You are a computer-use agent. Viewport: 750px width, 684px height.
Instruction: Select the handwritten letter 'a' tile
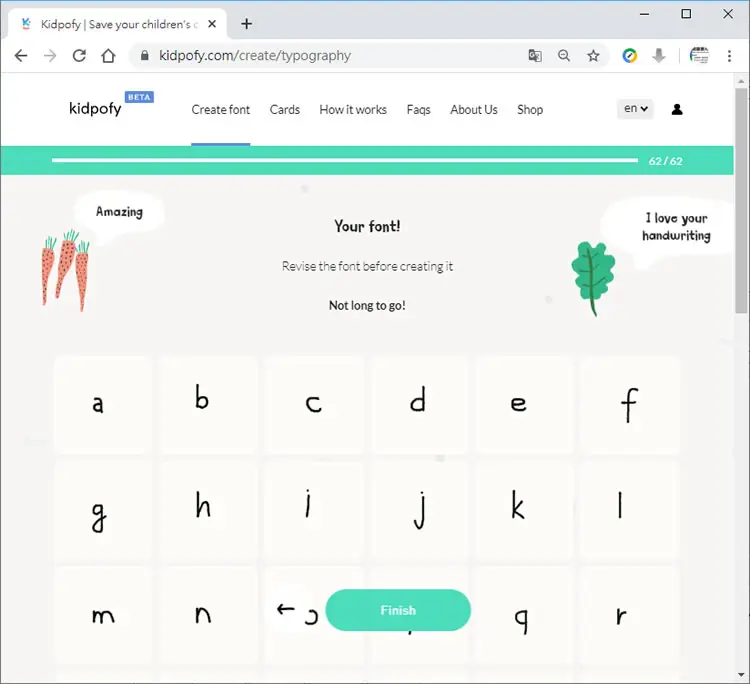(x=102, y=405)
